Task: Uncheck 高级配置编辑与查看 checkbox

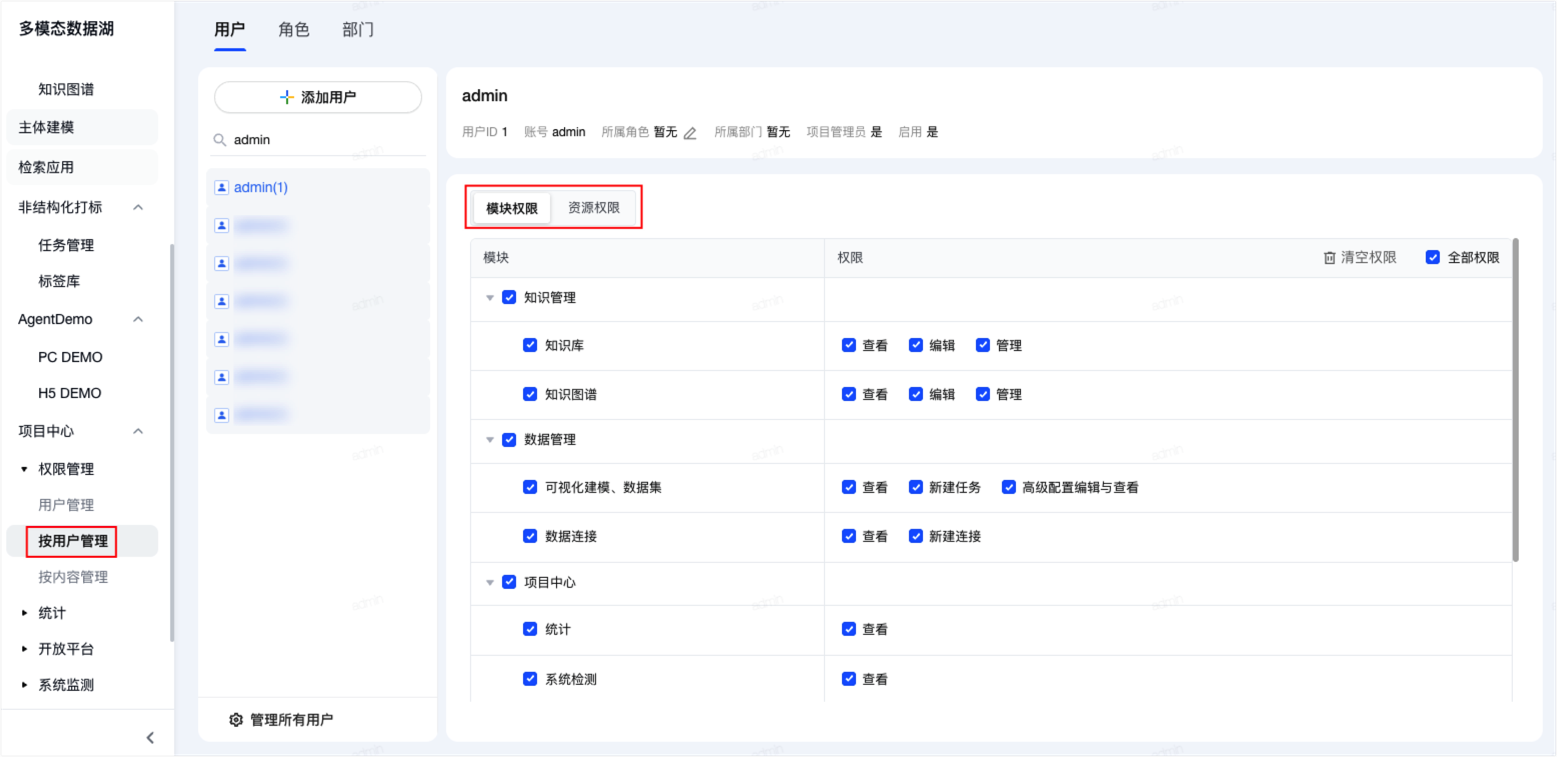Action: tap(1008, 487)
